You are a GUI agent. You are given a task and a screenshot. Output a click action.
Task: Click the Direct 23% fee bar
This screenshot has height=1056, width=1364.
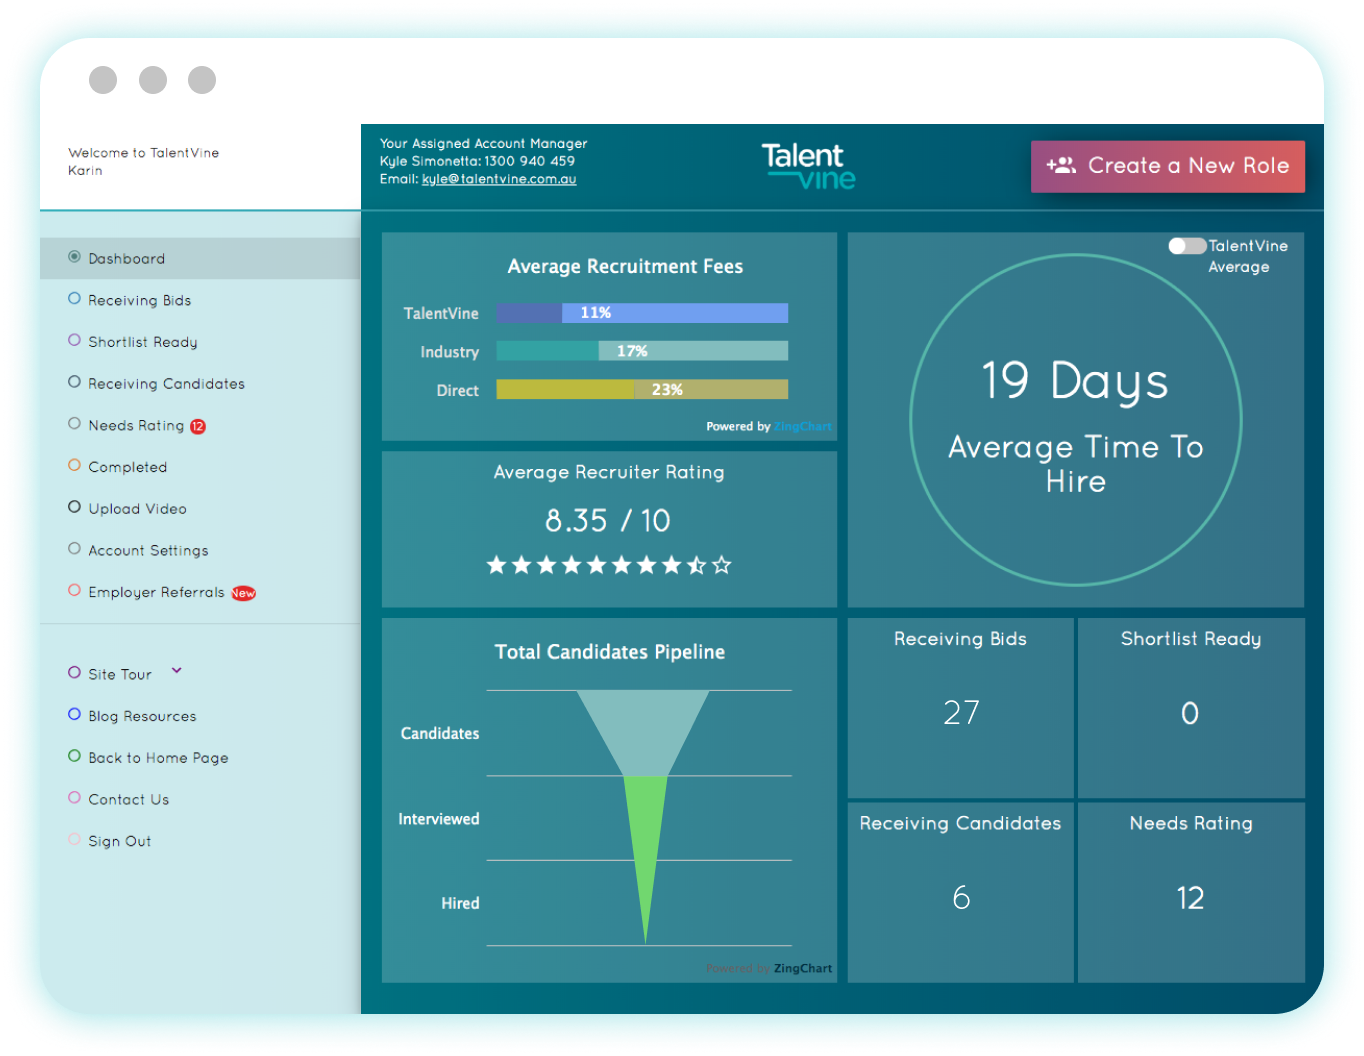tap(642, 390)
